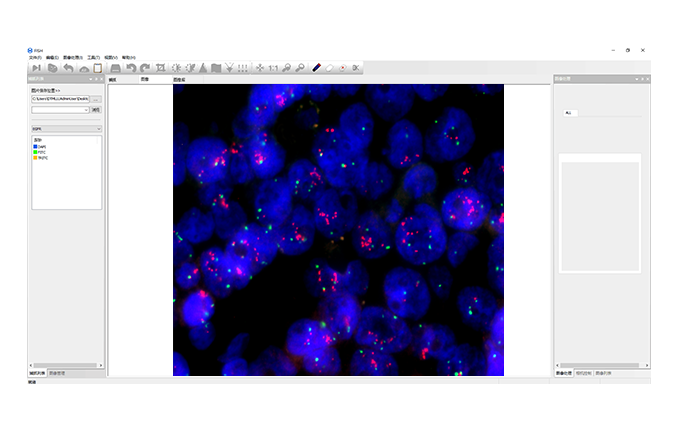
Task: Toggle the FITC channel entry
Action: [x=40, y=152]
